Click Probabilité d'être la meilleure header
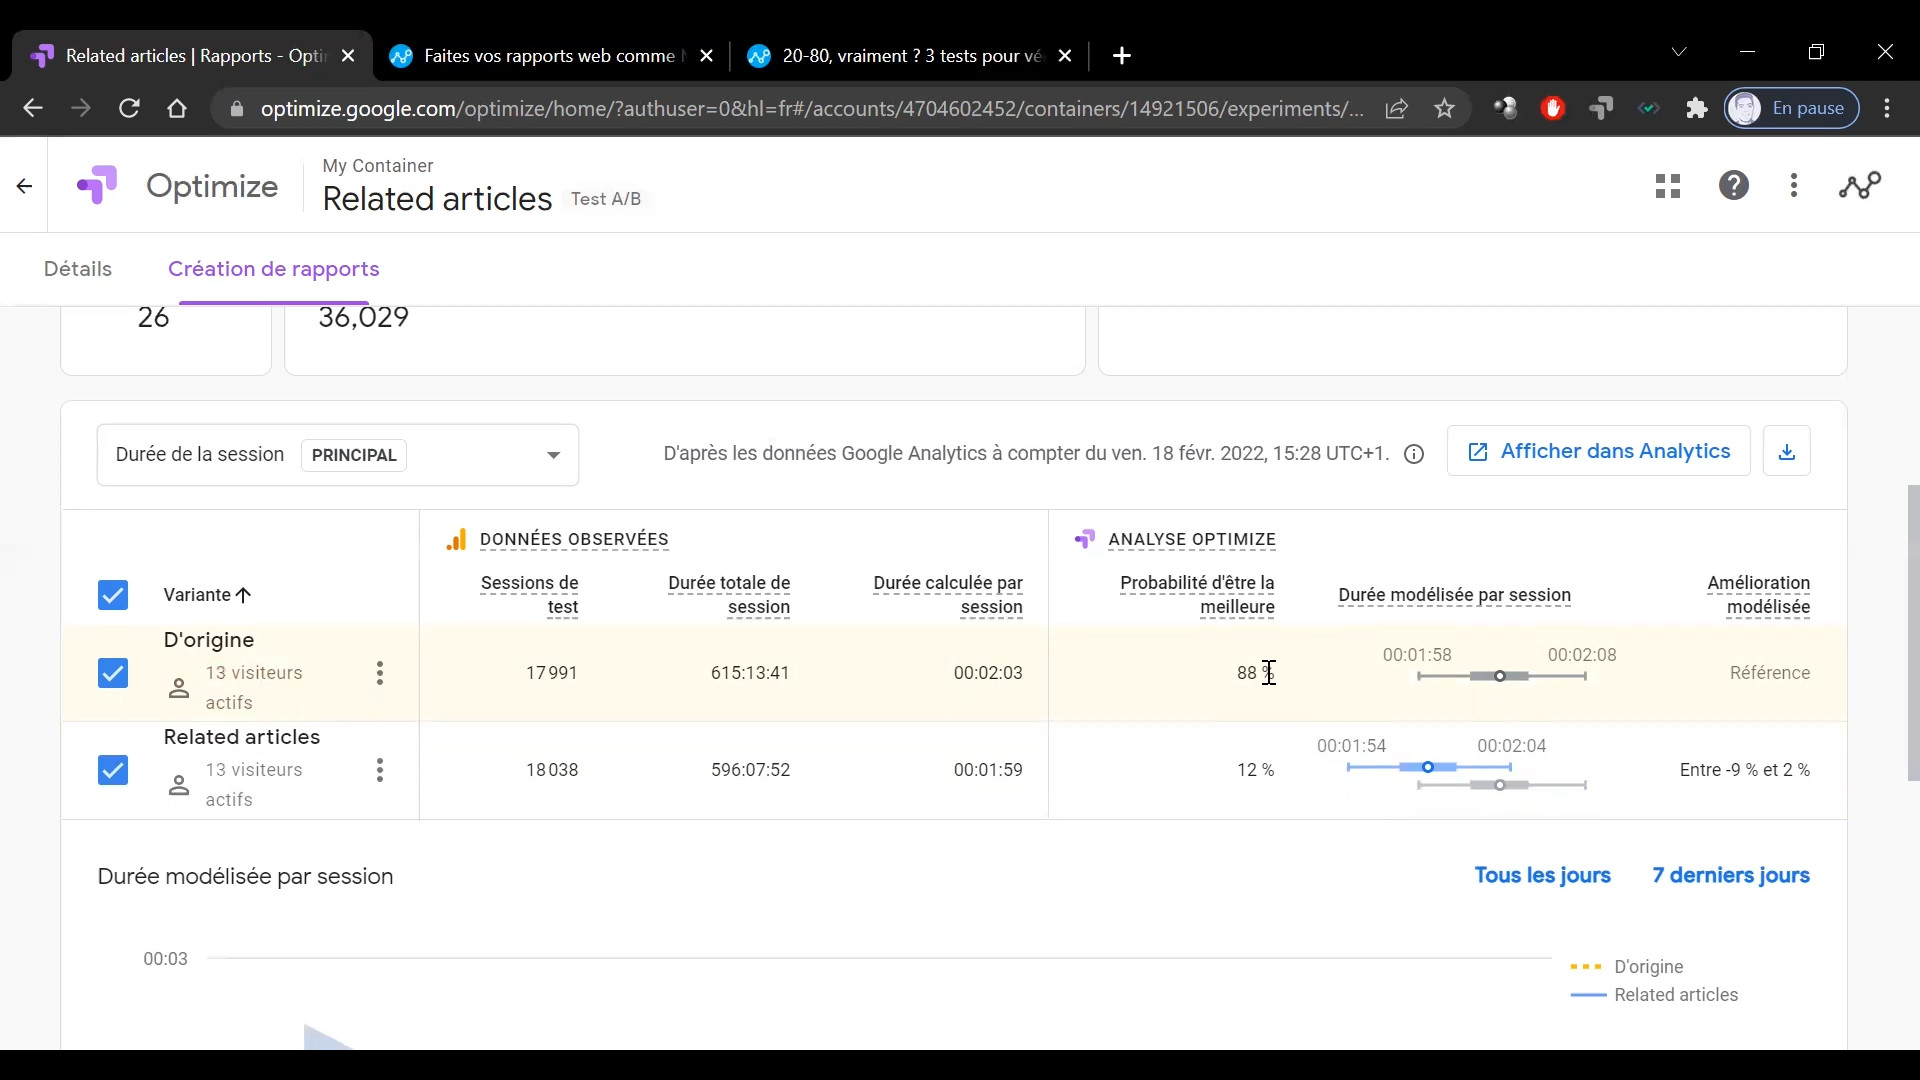 1197,595
